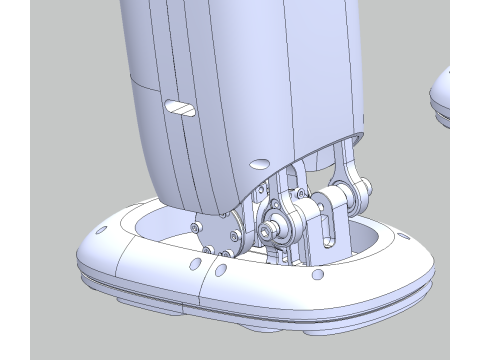
Task: Click the hex socket screw on the ankle axle
Action: [x=266, y=231]
